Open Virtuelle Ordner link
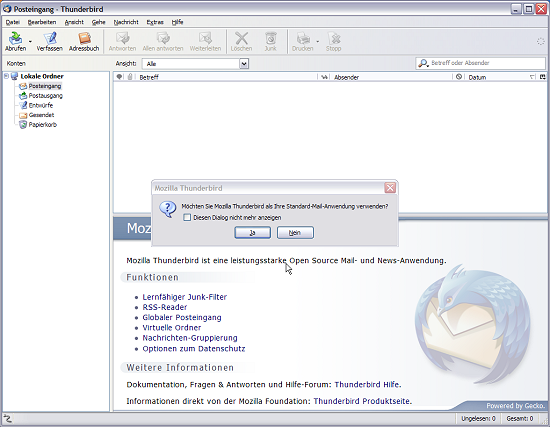550x427 pixels. (172, 328)
